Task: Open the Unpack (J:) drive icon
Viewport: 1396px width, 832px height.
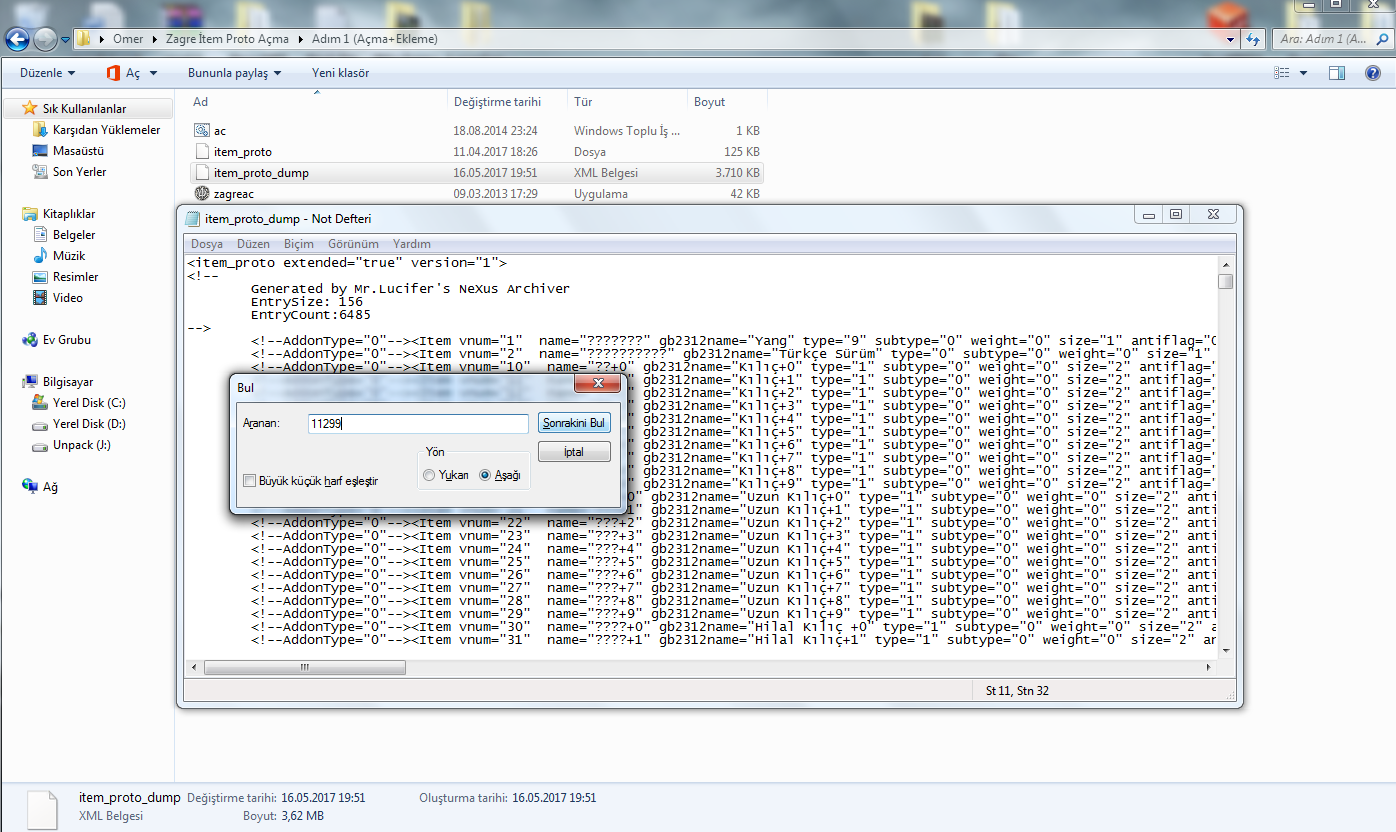Action: [40, 445]
